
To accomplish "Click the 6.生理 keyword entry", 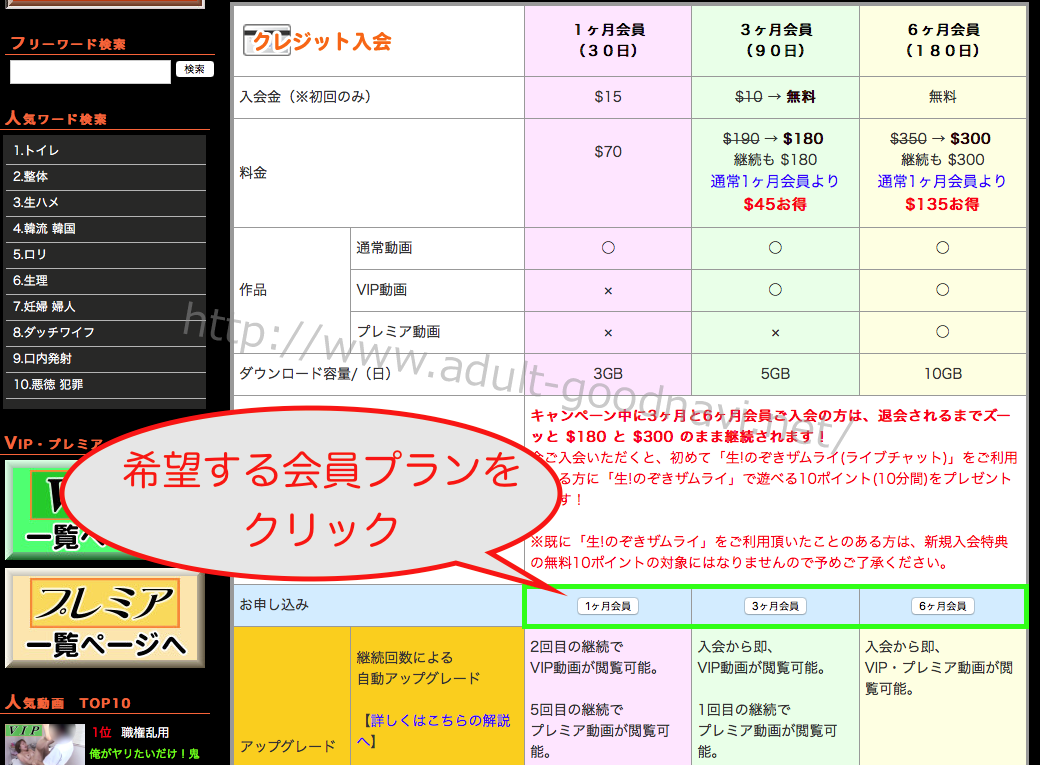I will click(x=105, y=280).
